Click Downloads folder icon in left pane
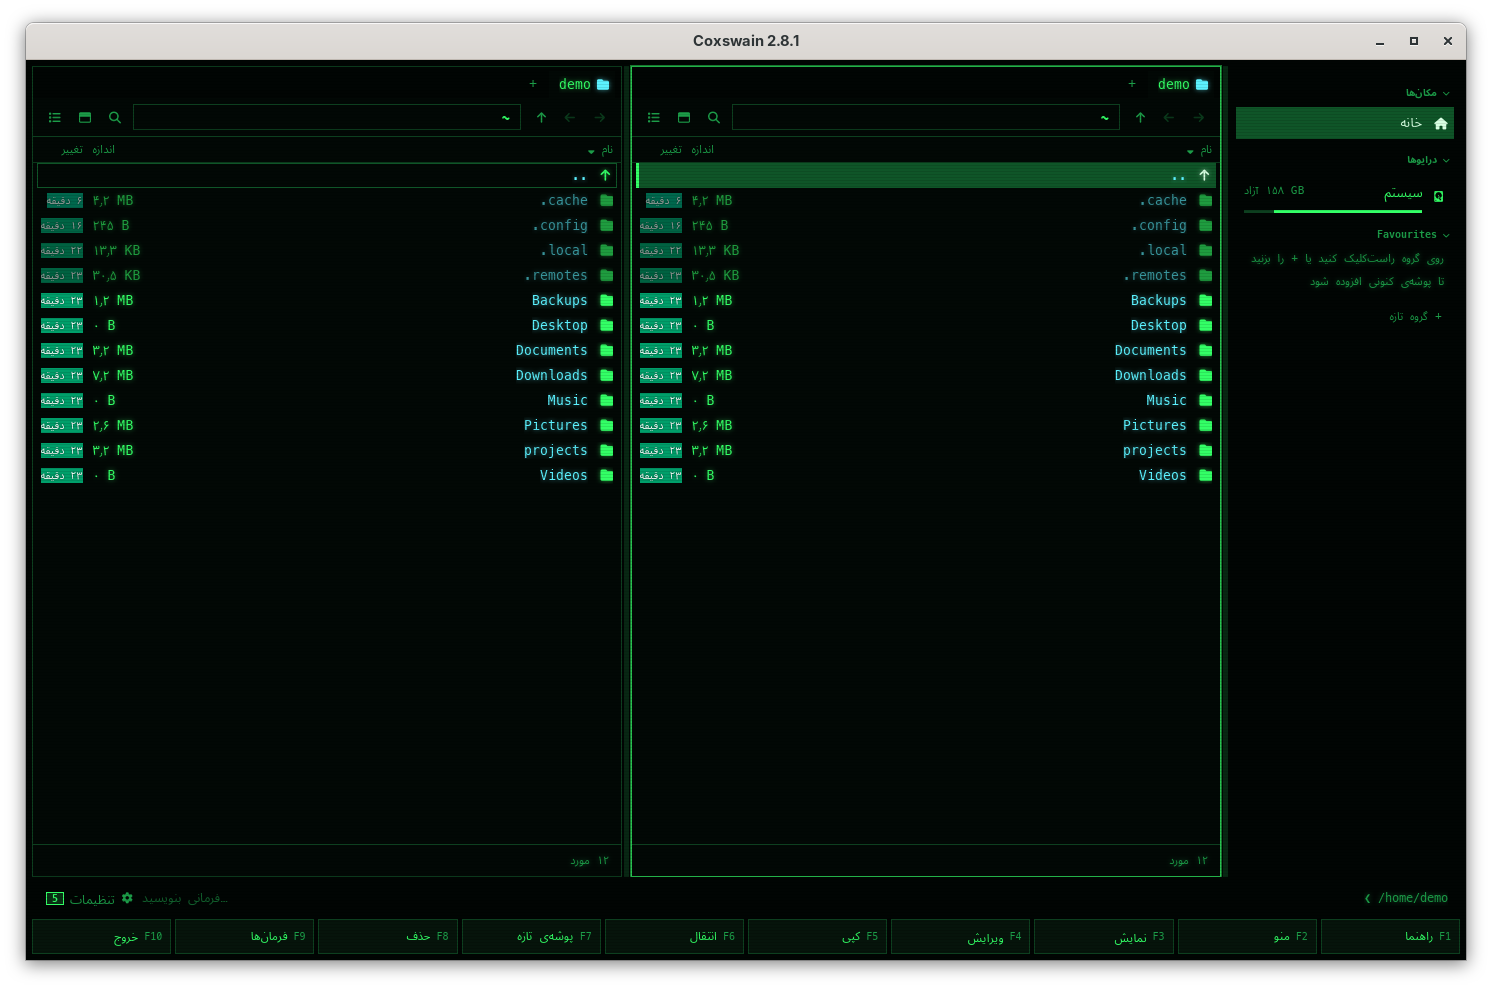The width and height of the screenshot is (1492, 989). [606, 375]
